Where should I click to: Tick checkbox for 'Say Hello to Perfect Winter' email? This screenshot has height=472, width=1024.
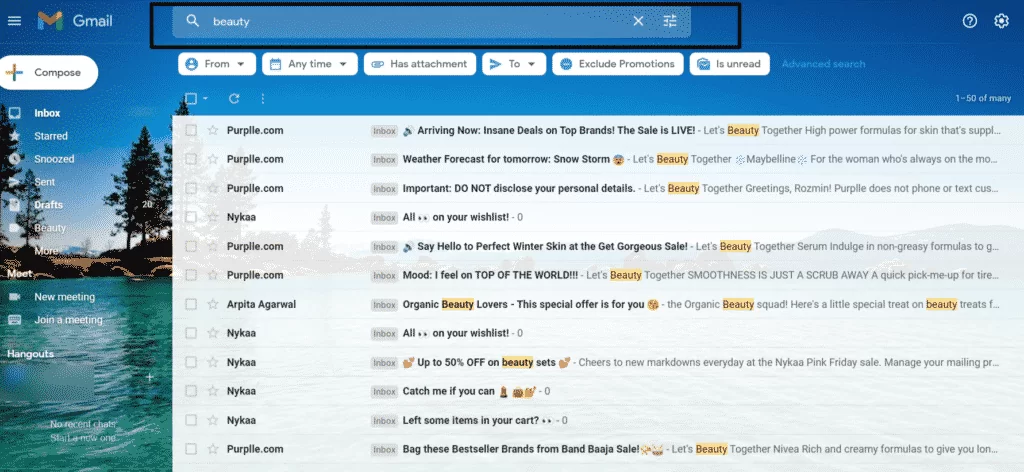[191, 246]
